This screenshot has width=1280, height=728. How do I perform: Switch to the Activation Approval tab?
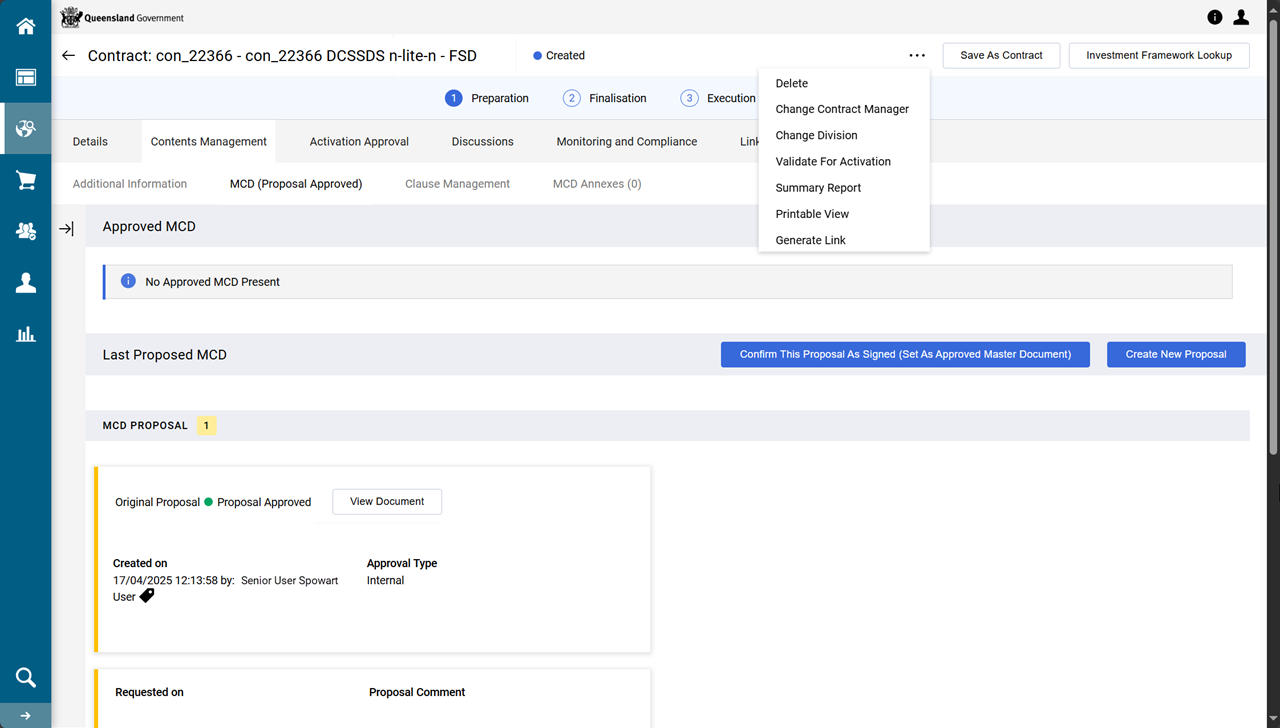359,142
